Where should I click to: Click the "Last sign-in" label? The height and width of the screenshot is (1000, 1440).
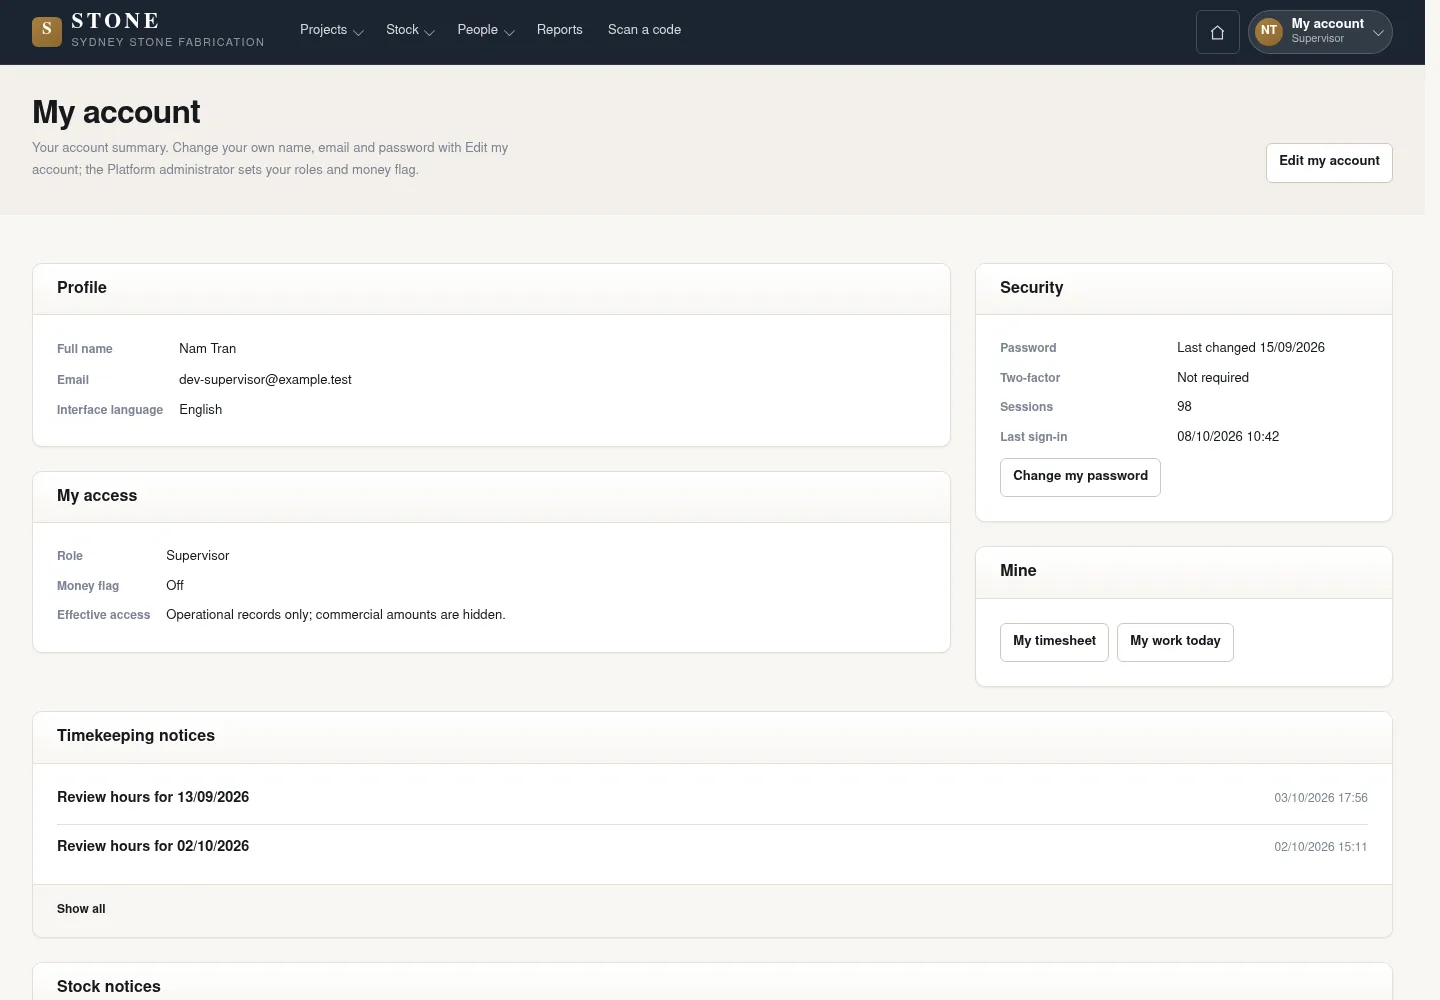tap(1033, 437)
